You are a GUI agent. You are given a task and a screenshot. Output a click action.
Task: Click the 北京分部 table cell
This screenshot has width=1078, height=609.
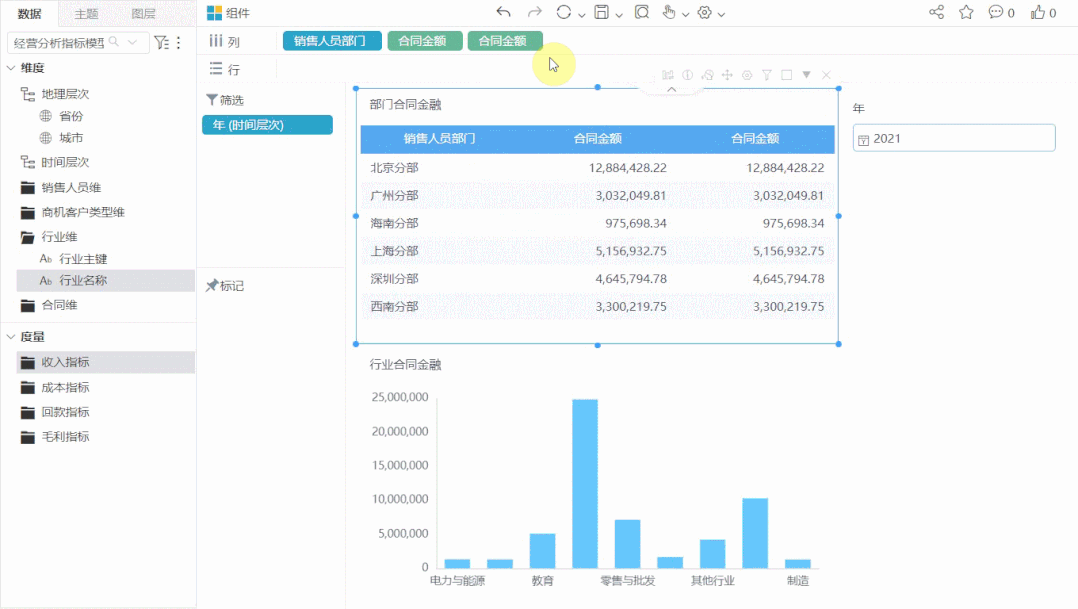395,168
